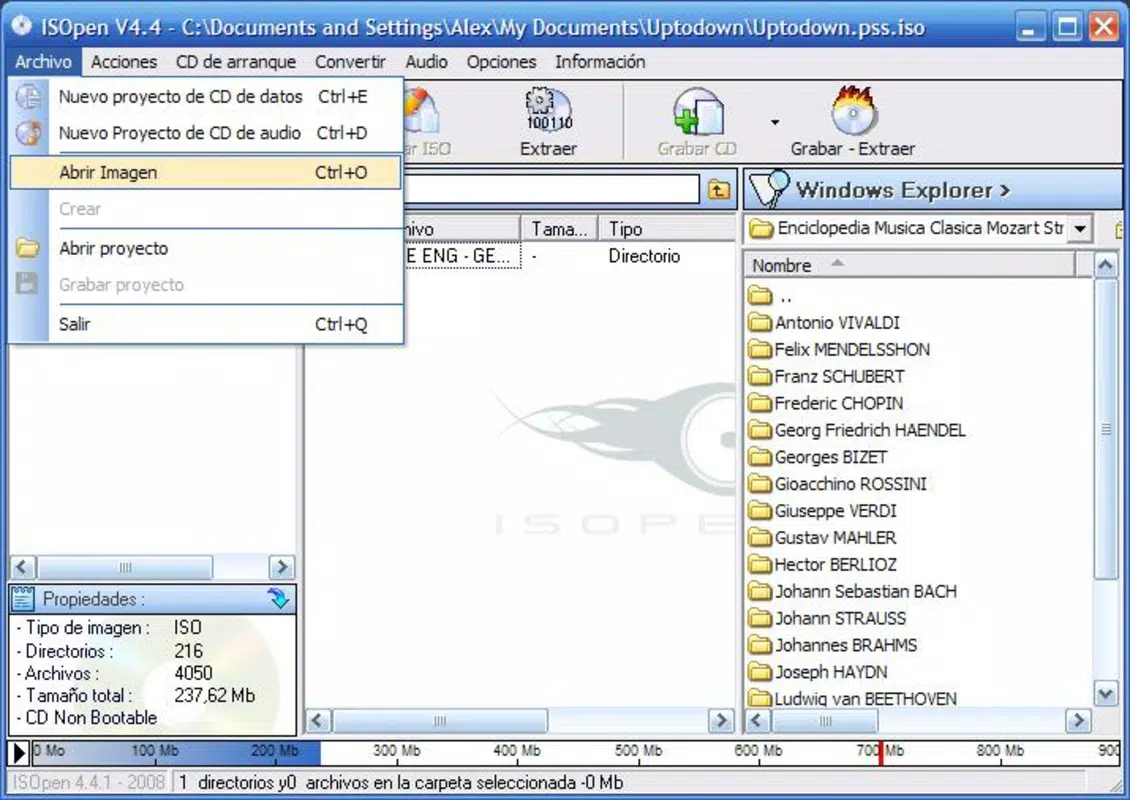Click the play arrow on capacity bar
The height and width of the screenshot is (800, 1130).
tap(19, 752)
